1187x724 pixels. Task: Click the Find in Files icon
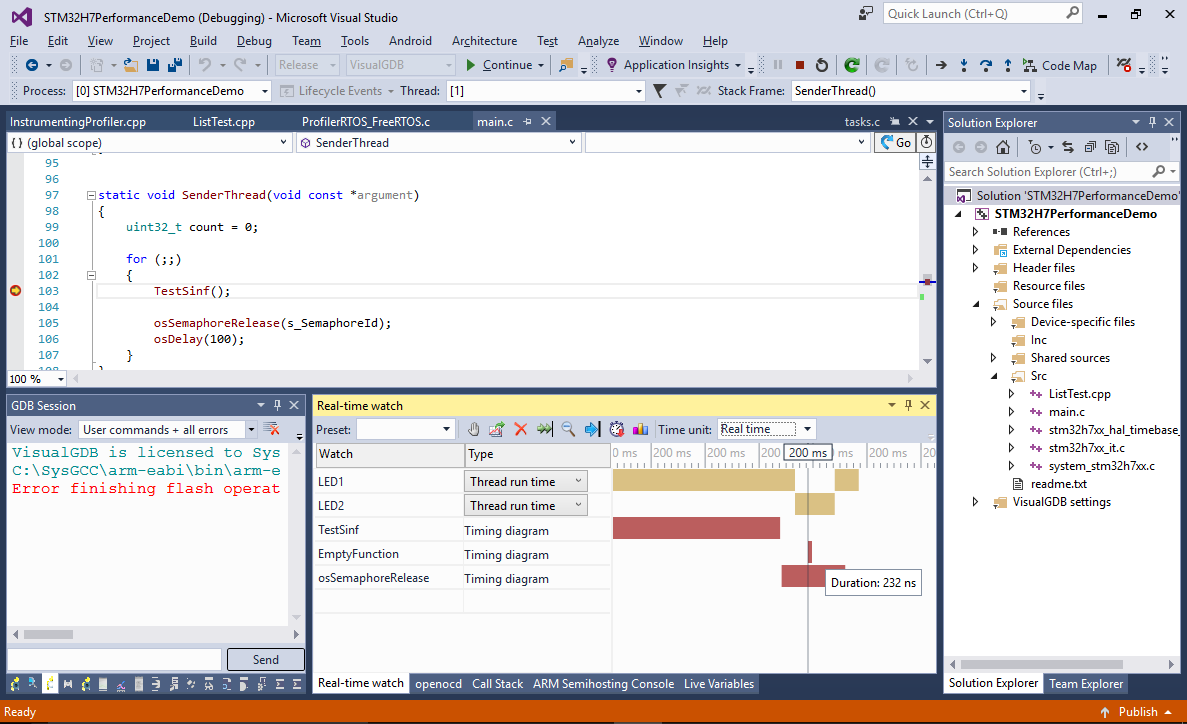(x=565, y=65)
